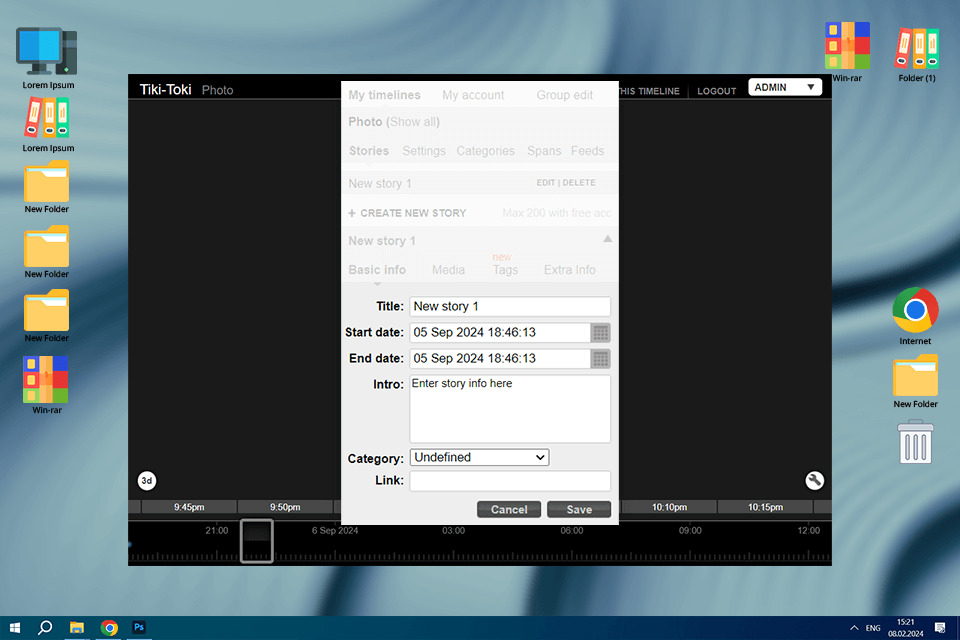
Task: Open the Feeds tab
Action: pos(587,151)
